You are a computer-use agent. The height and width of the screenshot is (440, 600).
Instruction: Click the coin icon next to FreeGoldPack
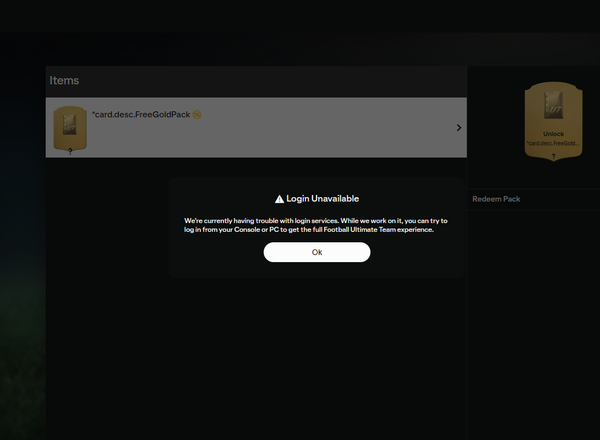tap(197, 115)
